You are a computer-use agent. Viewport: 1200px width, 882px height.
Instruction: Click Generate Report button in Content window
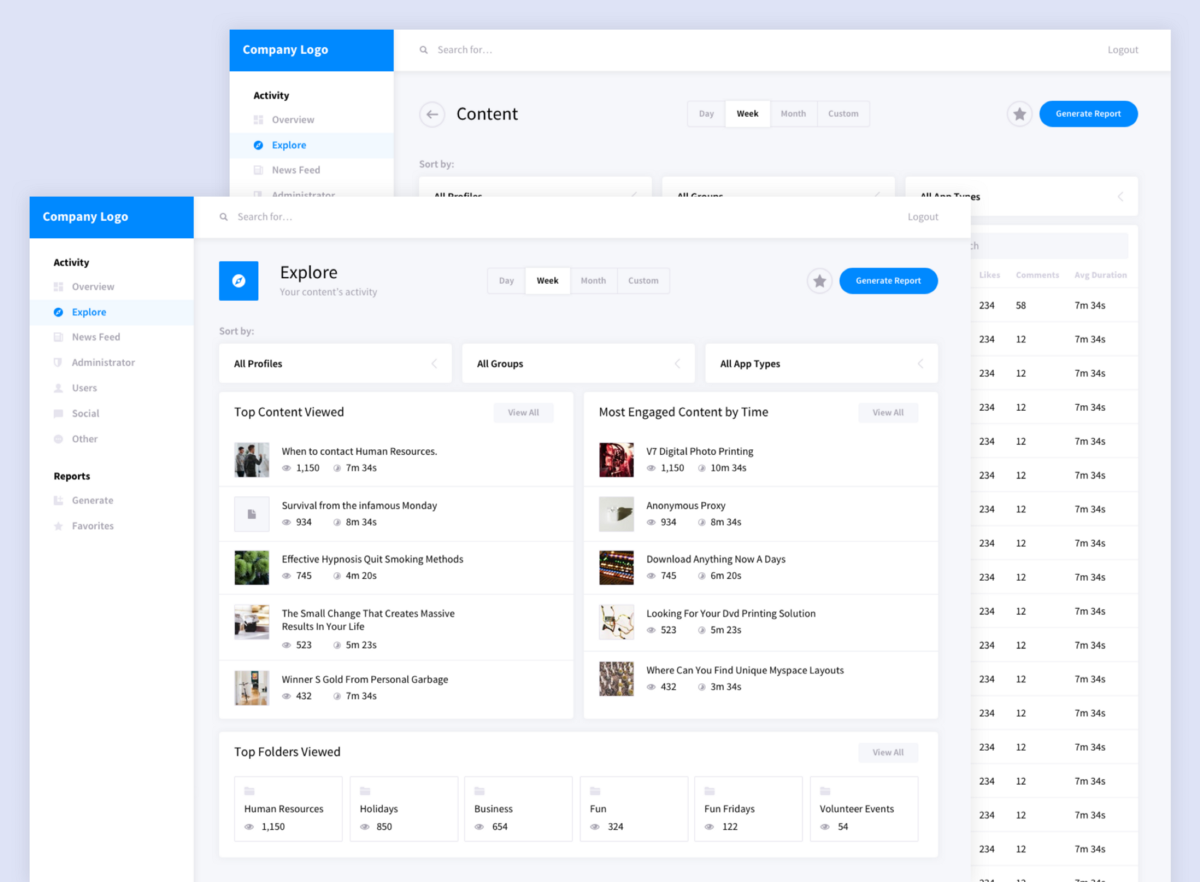click(1089, 114)
